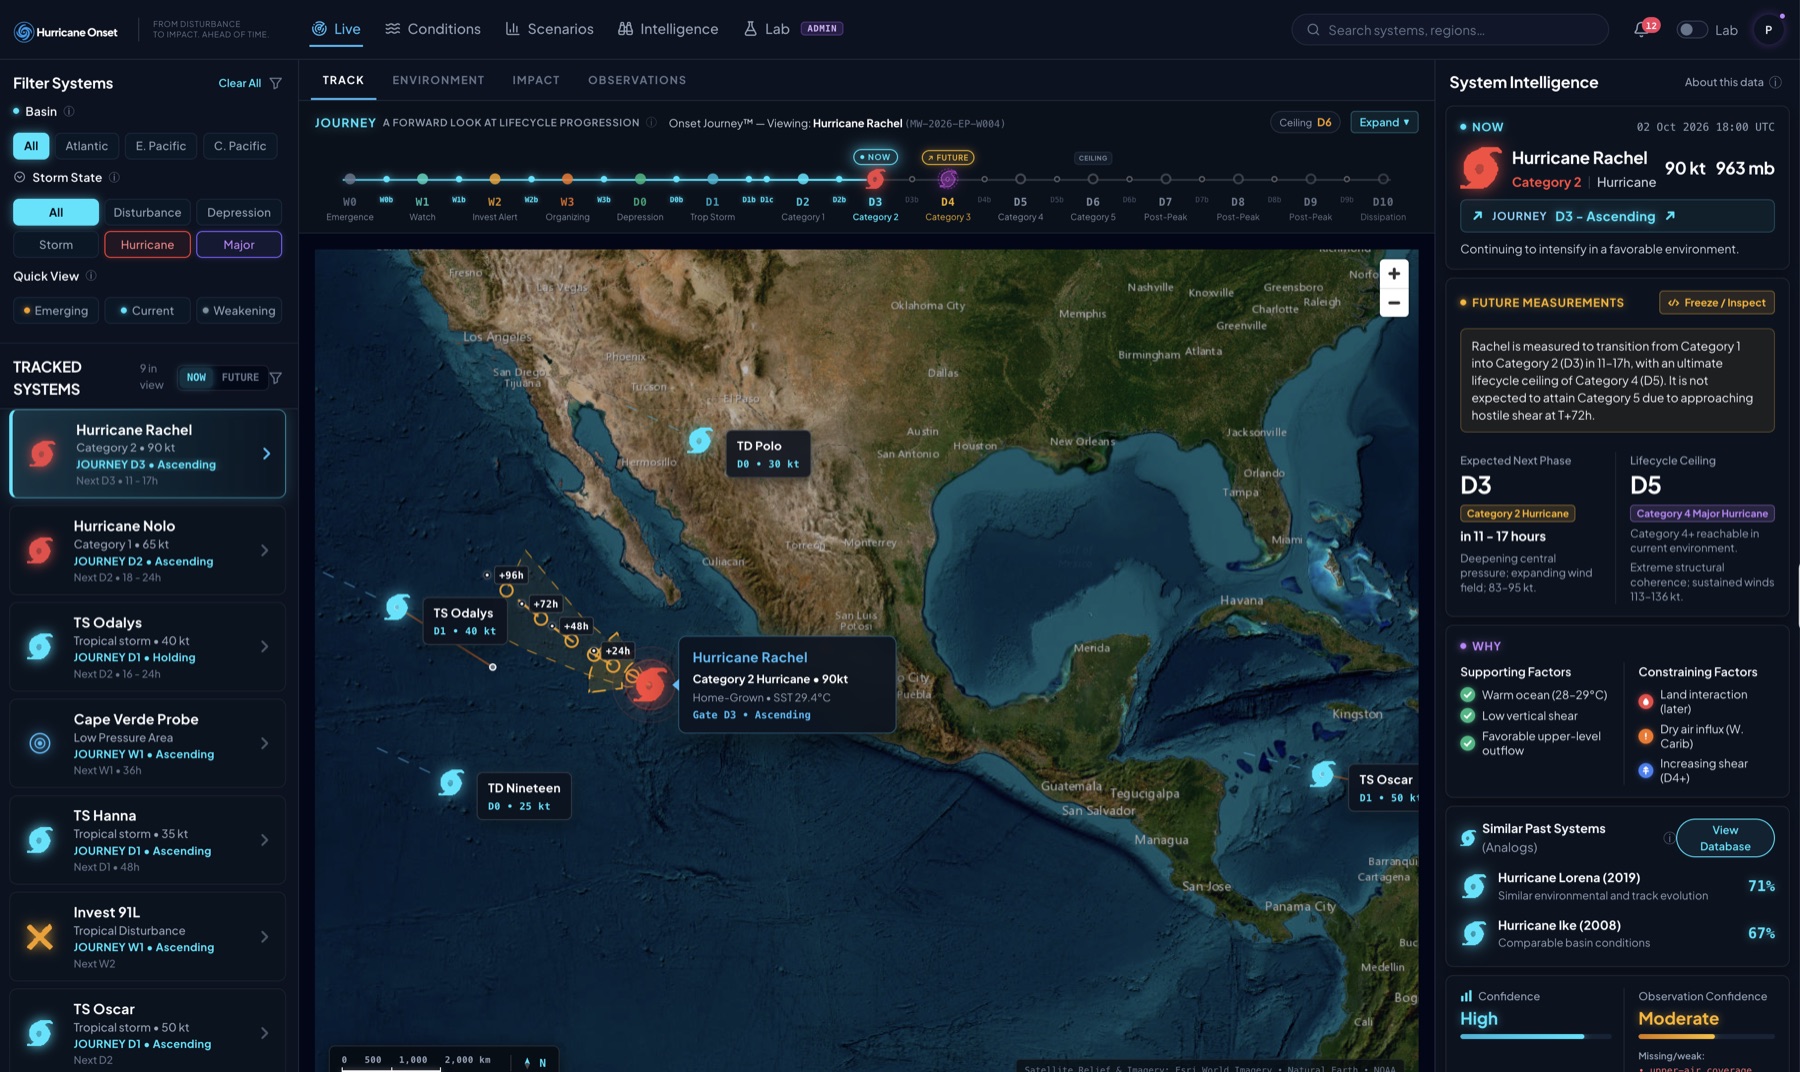Expand the Invest 91L card chevron
The width and height of the screenshot is (1800, 1072).
point(264,937)
